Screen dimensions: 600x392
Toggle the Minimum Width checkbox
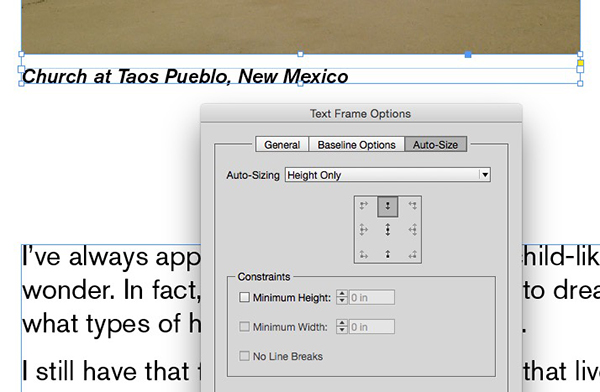pos(244,327)
